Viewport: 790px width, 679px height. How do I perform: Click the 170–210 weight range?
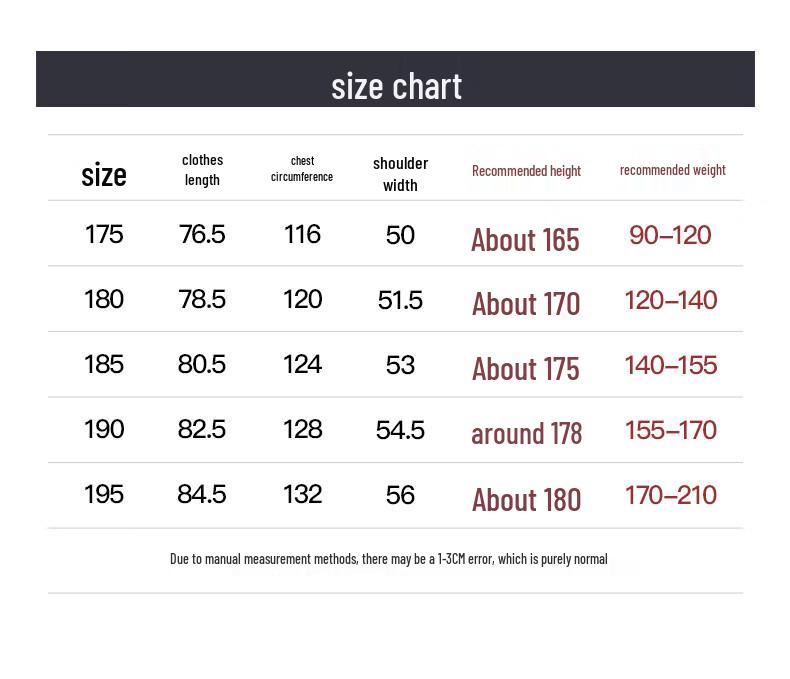[670, 495]
